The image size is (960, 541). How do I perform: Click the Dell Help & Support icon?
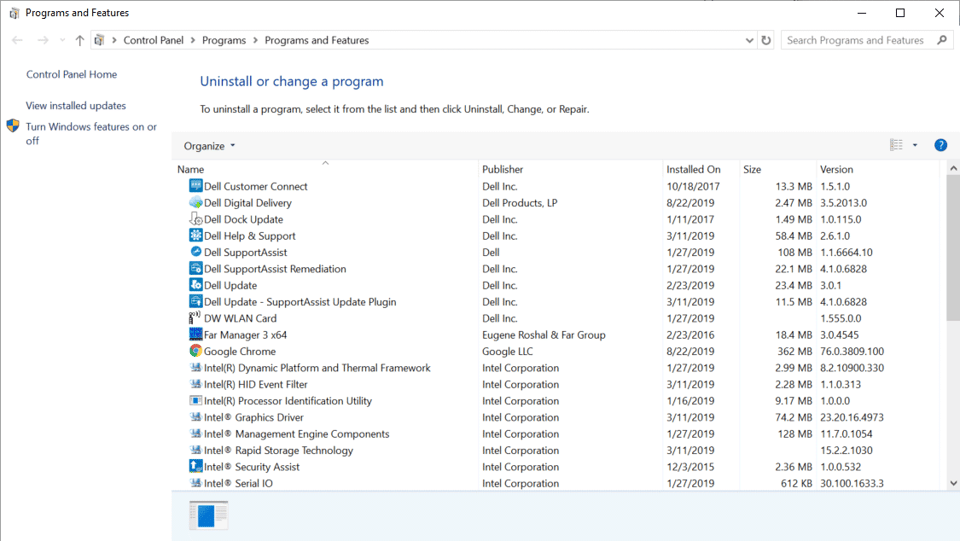pyautogui.click(x=195, y=235)
